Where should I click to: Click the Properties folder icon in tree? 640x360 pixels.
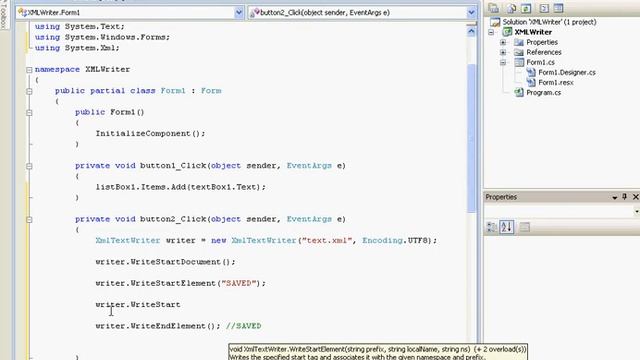[x=519, y=42]
